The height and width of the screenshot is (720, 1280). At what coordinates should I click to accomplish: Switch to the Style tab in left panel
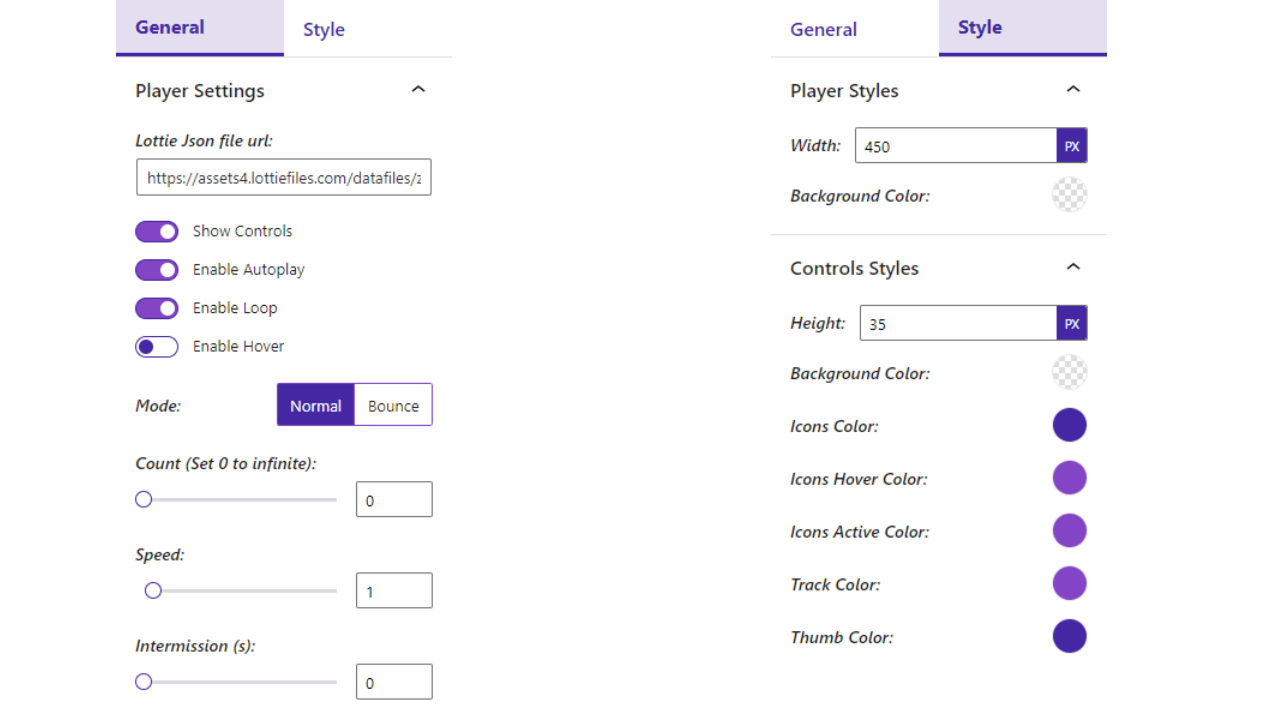(x=324, y=30)
